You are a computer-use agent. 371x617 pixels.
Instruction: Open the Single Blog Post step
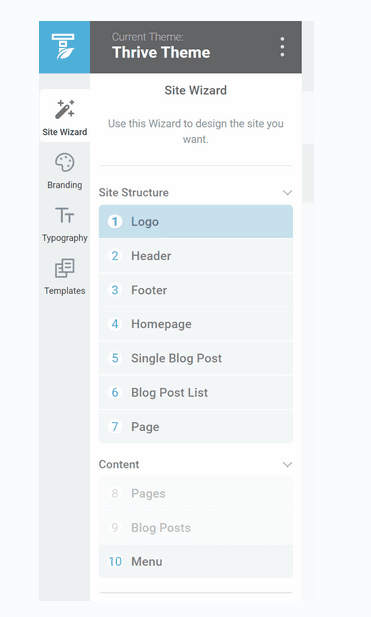tap(196, 358)
